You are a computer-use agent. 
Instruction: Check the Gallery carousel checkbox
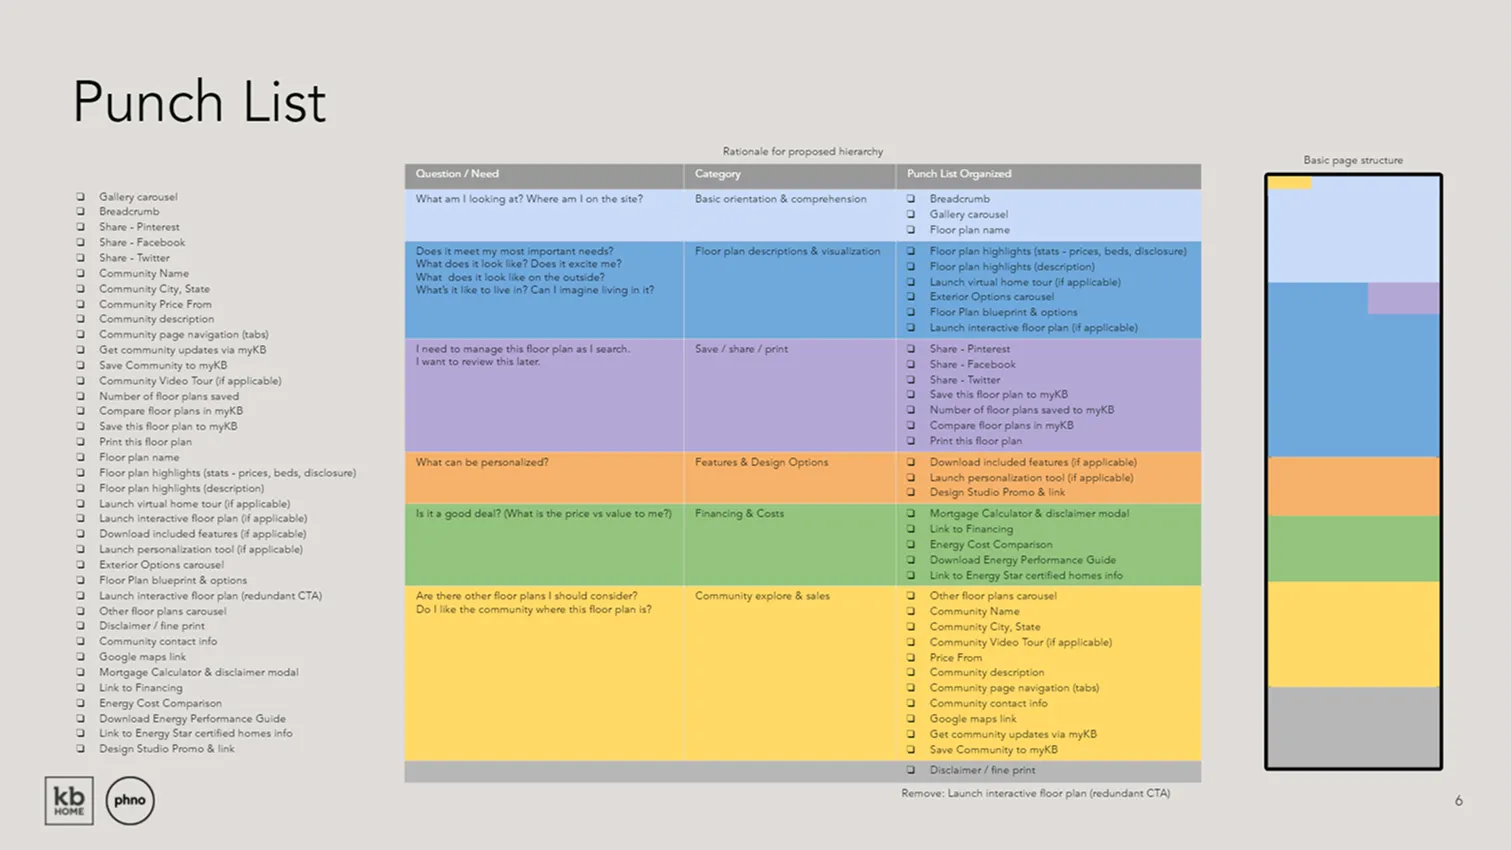82,196
